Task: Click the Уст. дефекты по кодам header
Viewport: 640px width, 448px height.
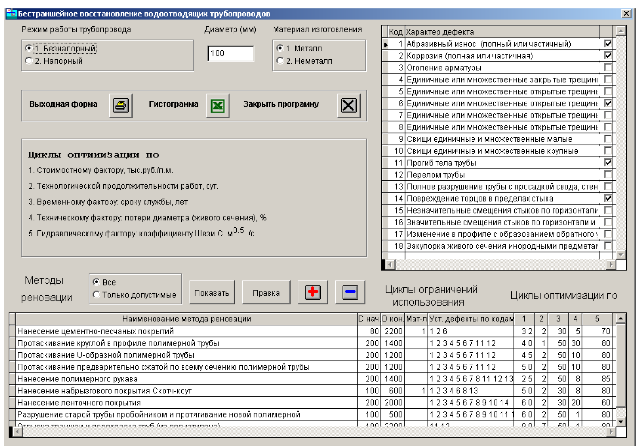Action: click(471, 319)
